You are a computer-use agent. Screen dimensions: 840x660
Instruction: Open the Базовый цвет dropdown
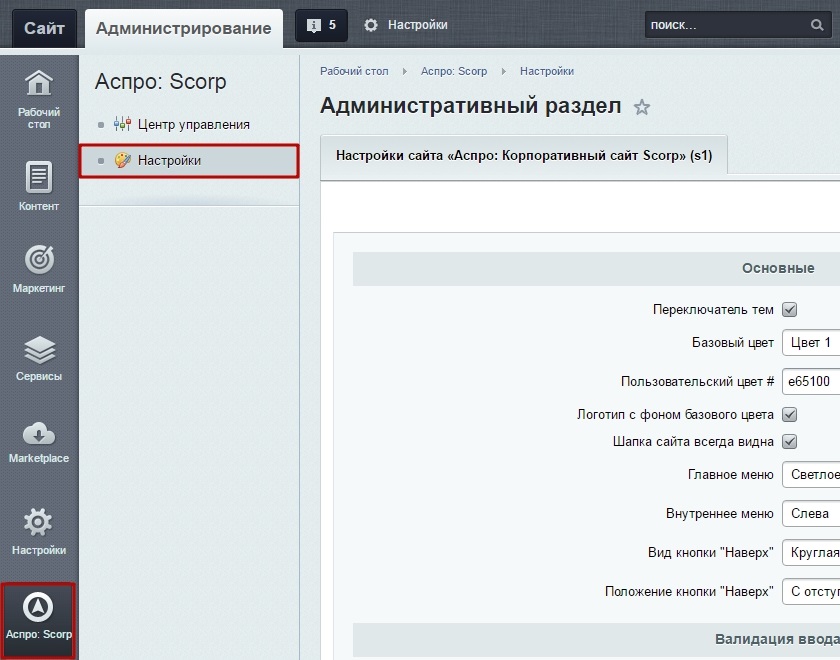click(810, 342)
